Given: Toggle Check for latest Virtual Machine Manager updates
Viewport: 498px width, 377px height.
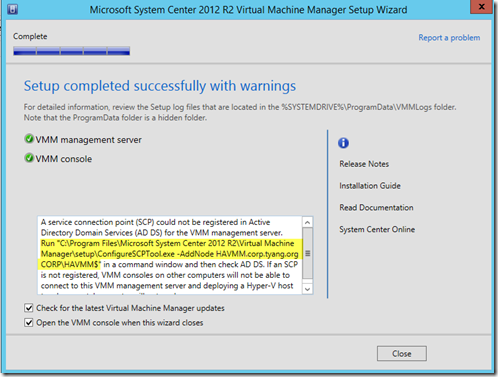Looking at the screenshot, I should click(29, 308).
